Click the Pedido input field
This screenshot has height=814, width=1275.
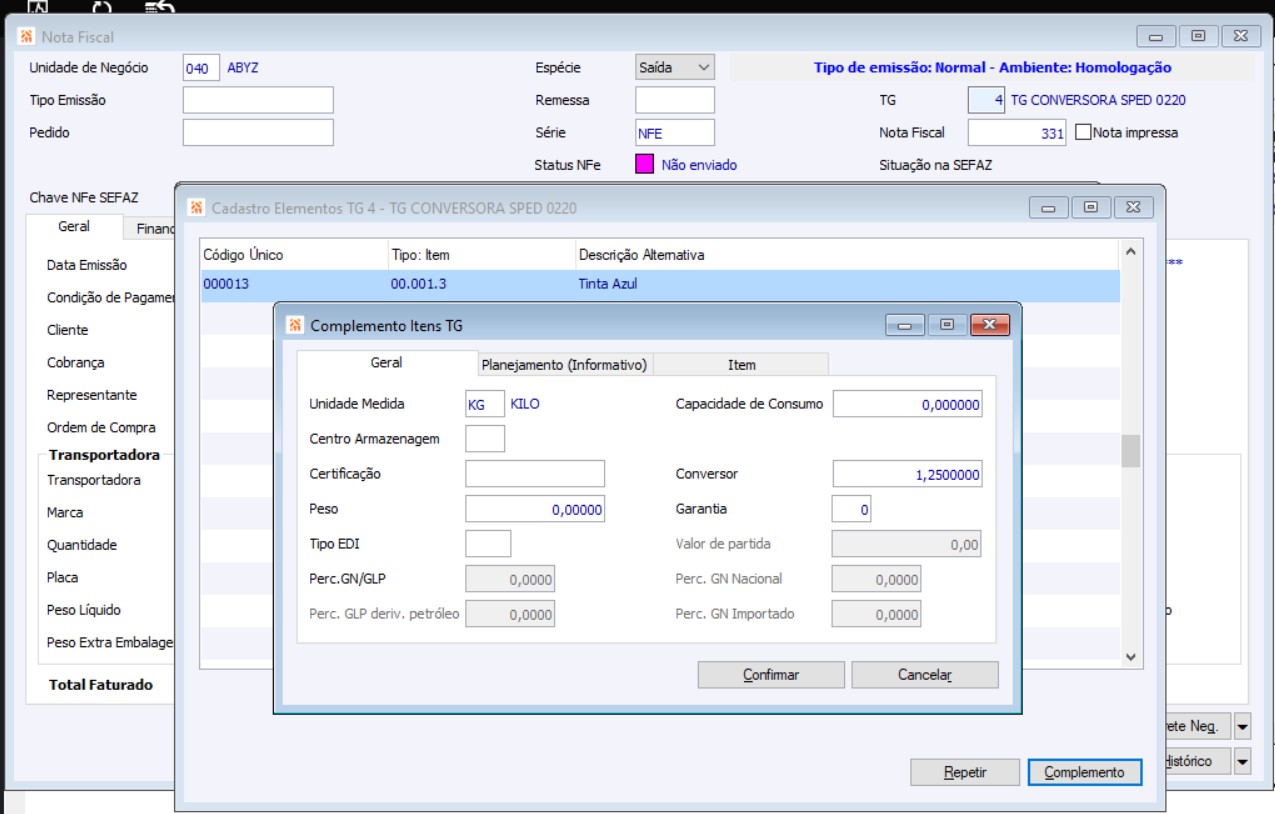[x=258, y=132]
